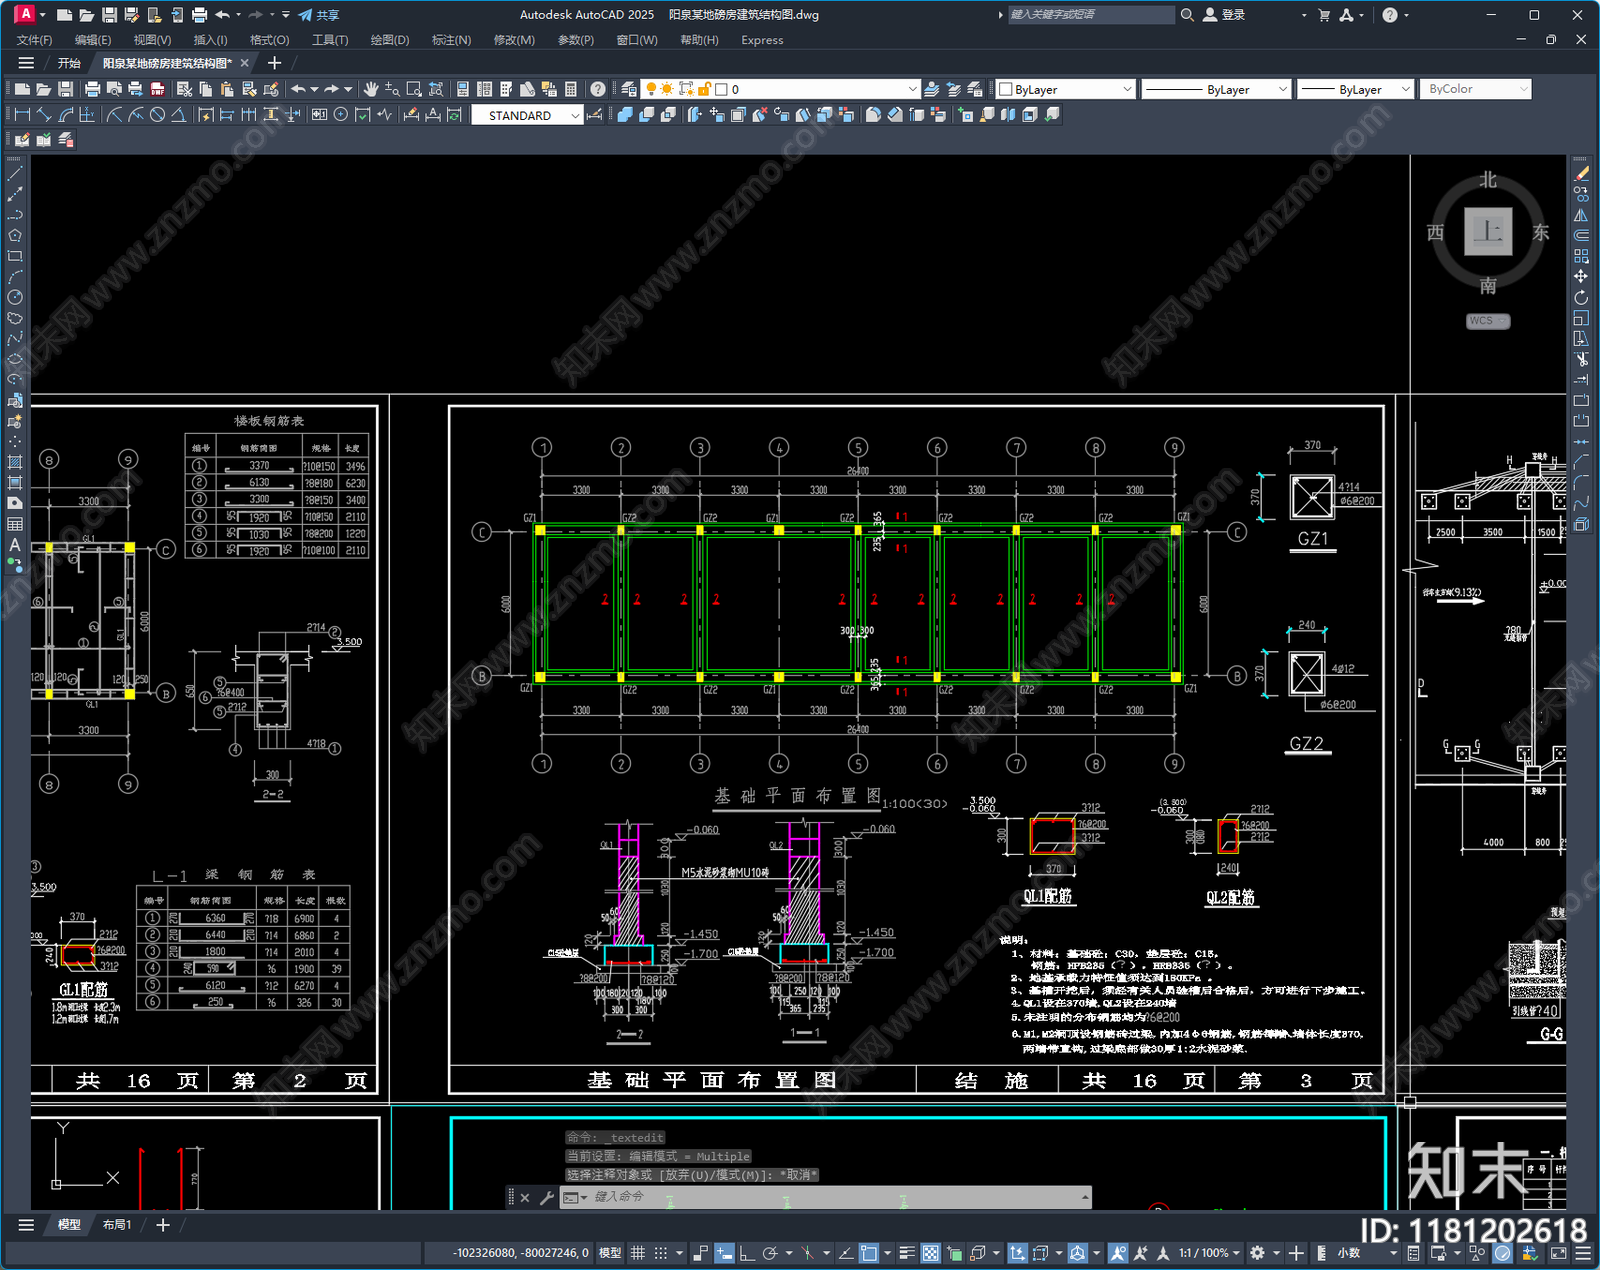
Task: Click the Help question mark toolbar icon
Action: point(597,89)
